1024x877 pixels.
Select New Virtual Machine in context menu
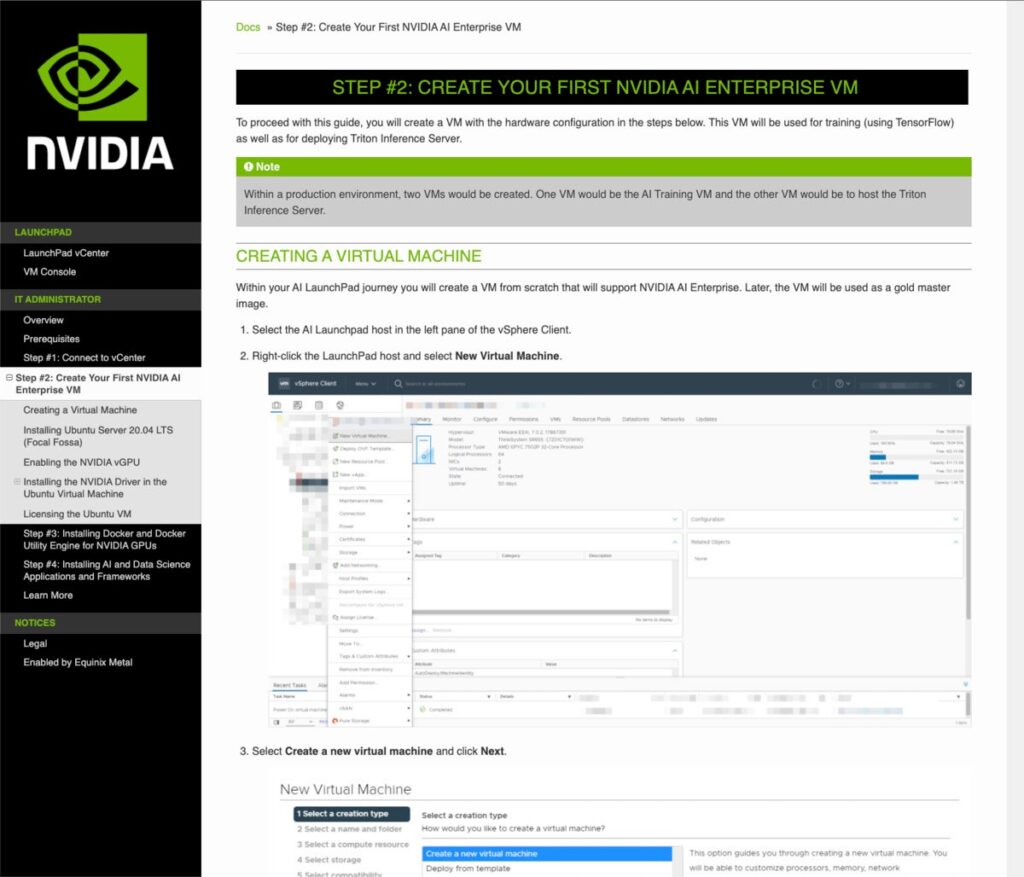363,436
